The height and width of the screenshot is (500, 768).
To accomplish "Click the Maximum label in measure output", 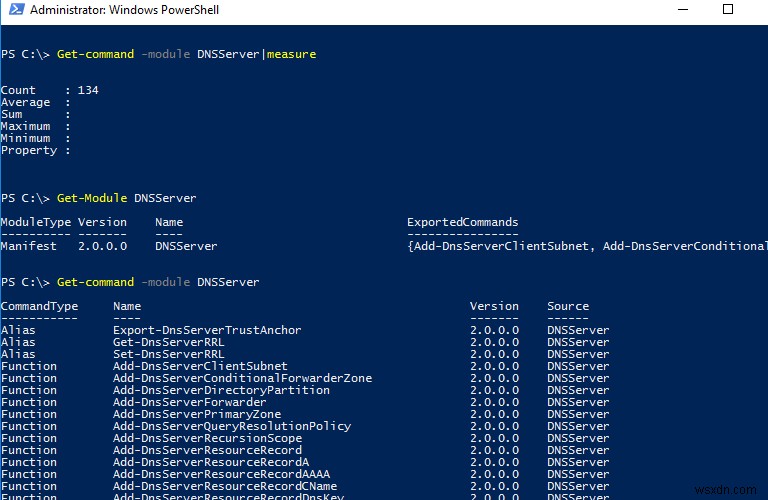I will click(25, 126).
